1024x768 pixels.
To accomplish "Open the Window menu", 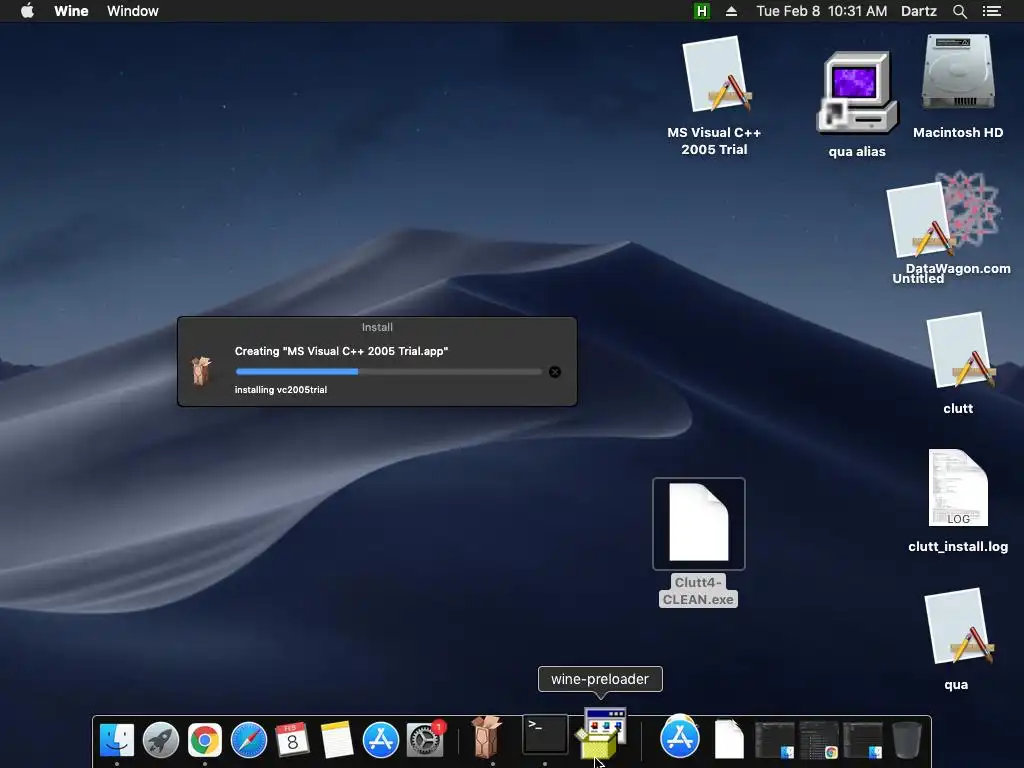I will point(133,11).
